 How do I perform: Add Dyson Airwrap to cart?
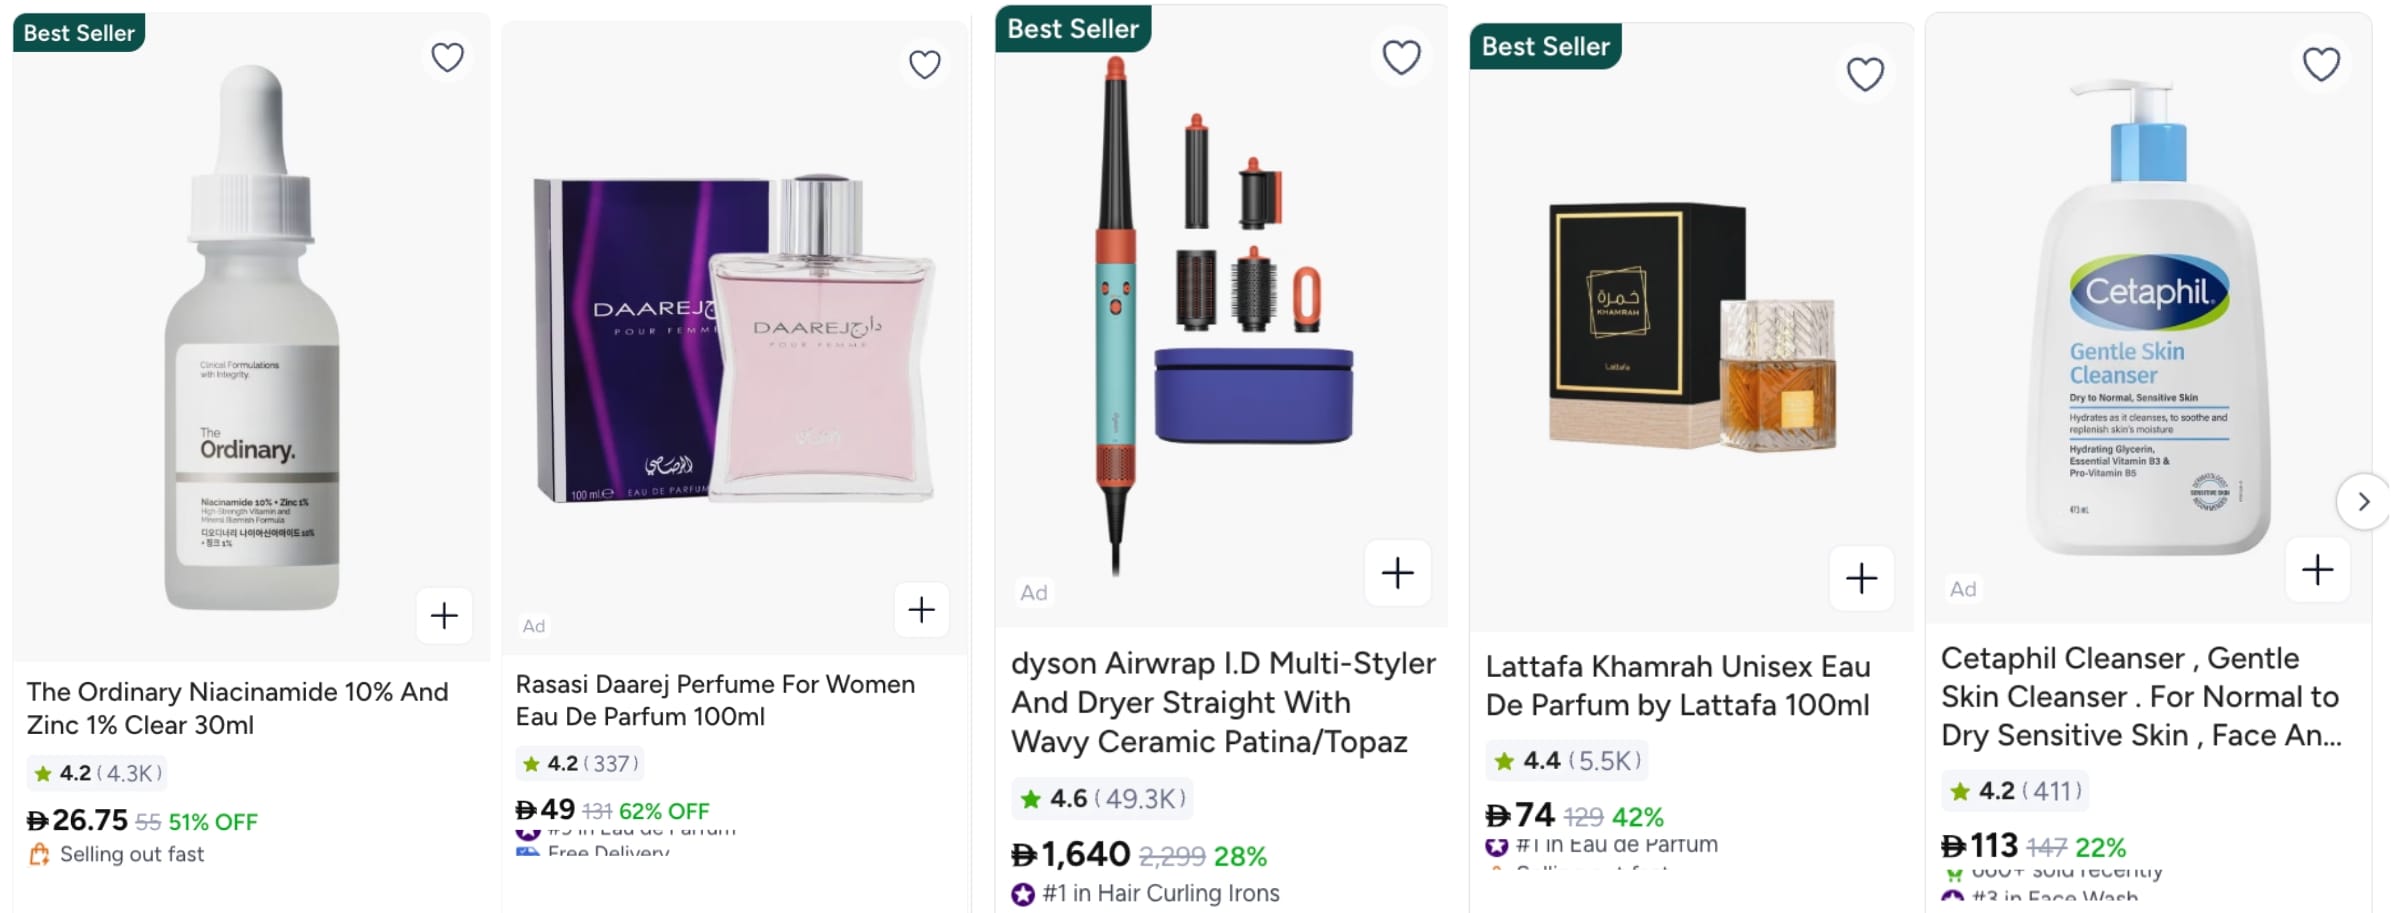[x=1397, y=573]
